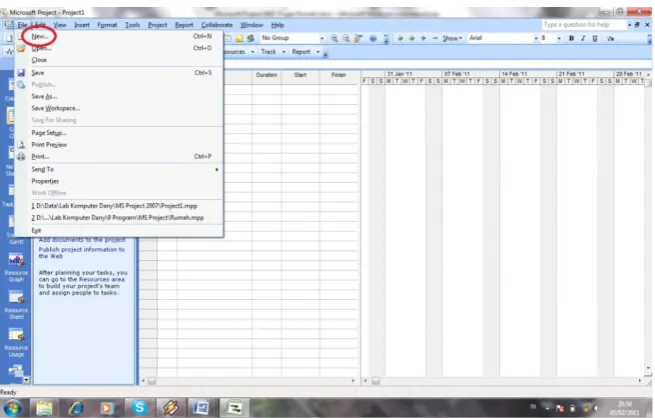Open the Format menu
This screenshot has height=418, width=655.
pyautogui.click(x=107, y=25)
